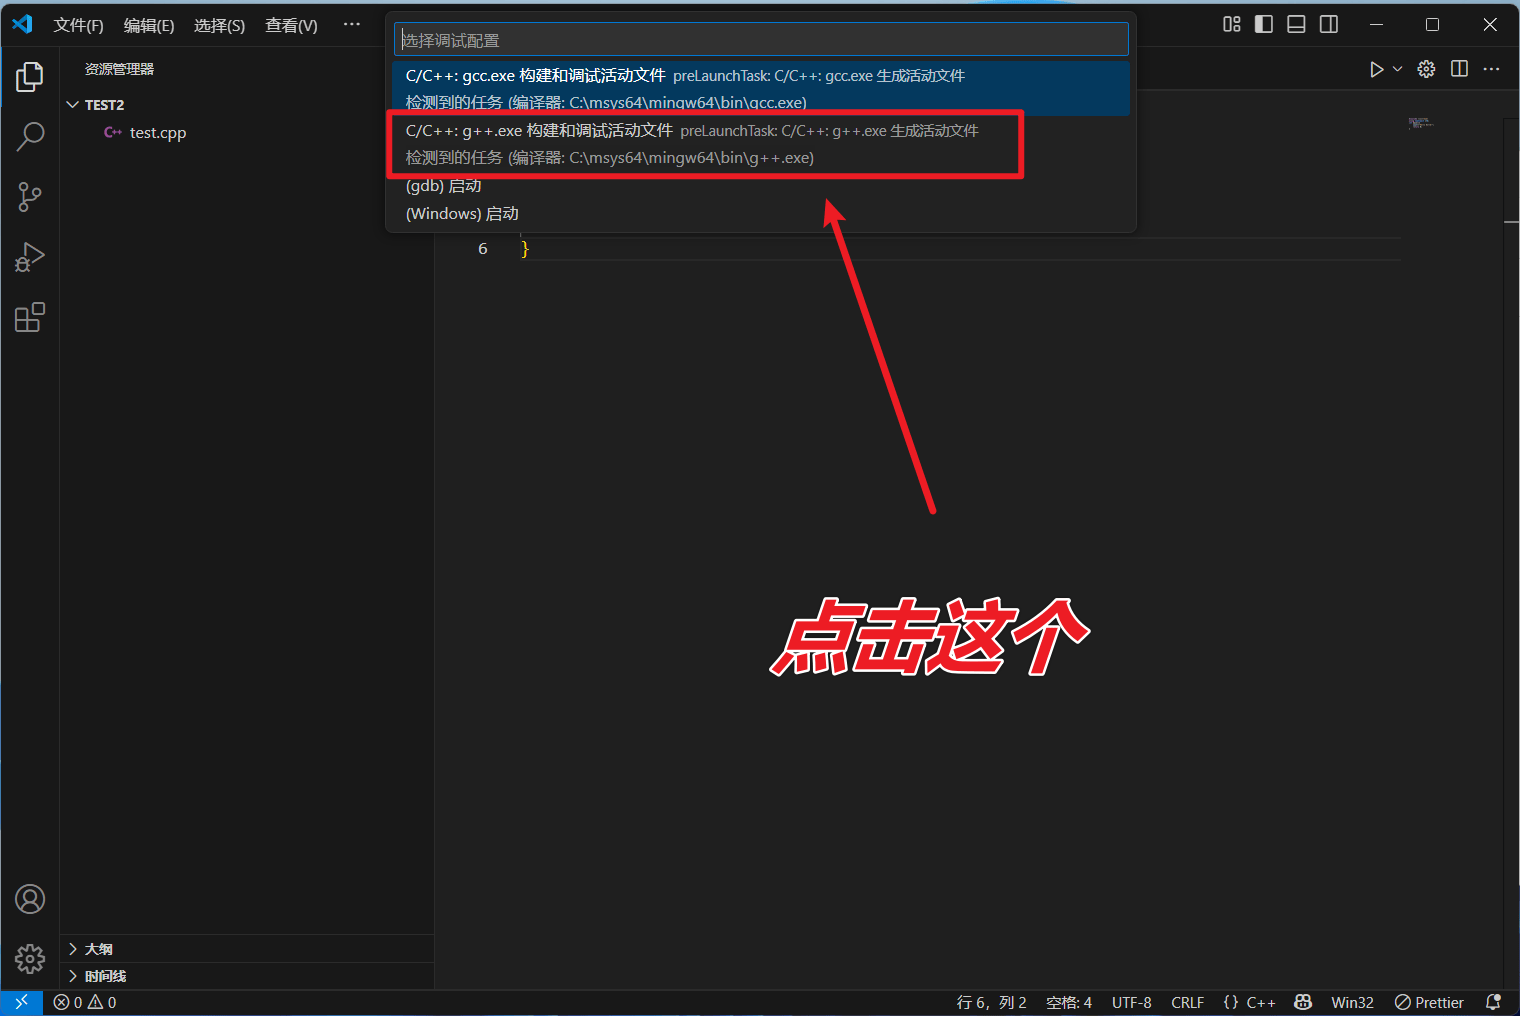This screenshot has width=1520, height=1016.
Task: Open the 查看(V) menu
Action: point(291,26)
